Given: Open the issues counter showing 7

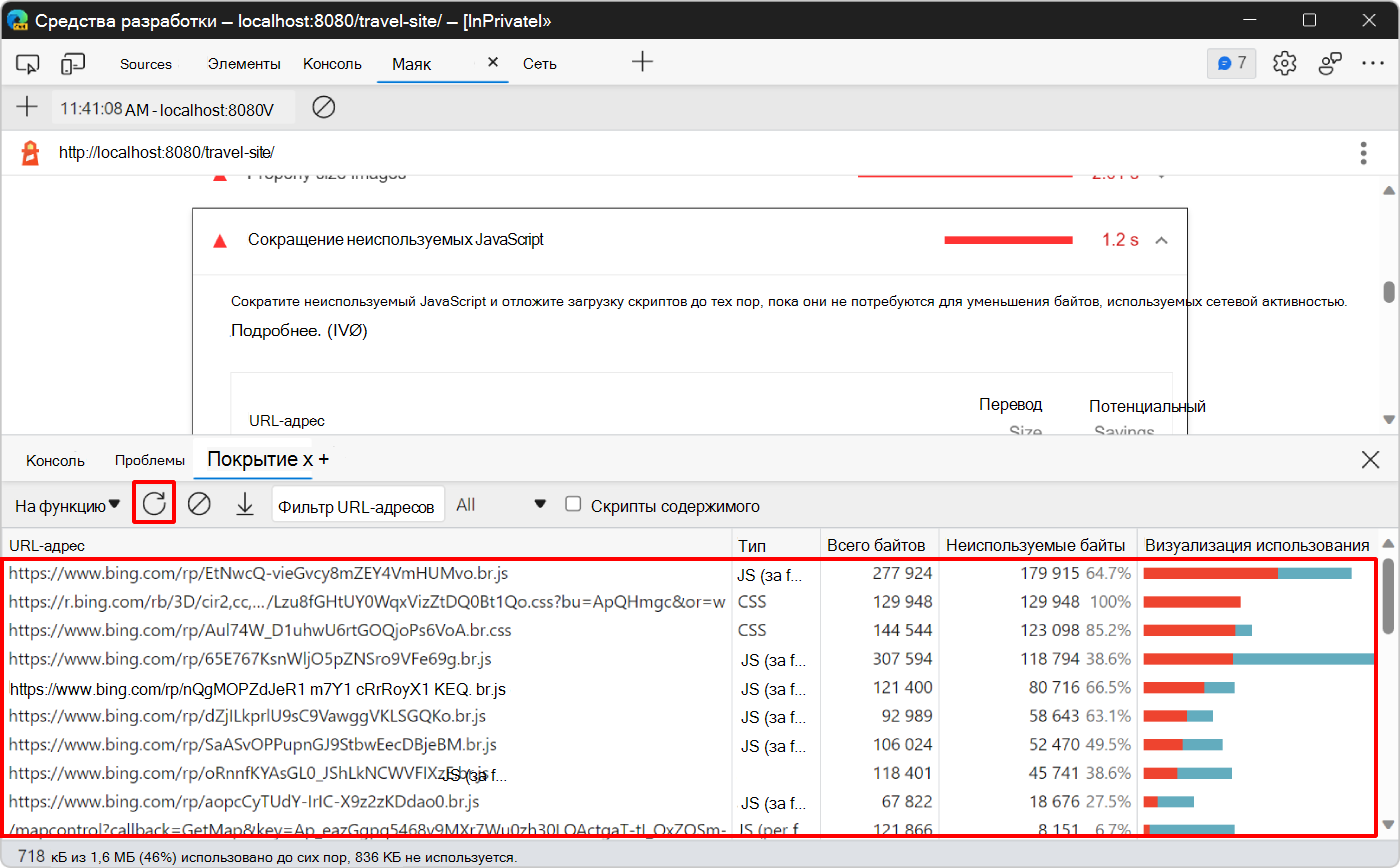Looking at the screenshot, I should point(1231,62).
